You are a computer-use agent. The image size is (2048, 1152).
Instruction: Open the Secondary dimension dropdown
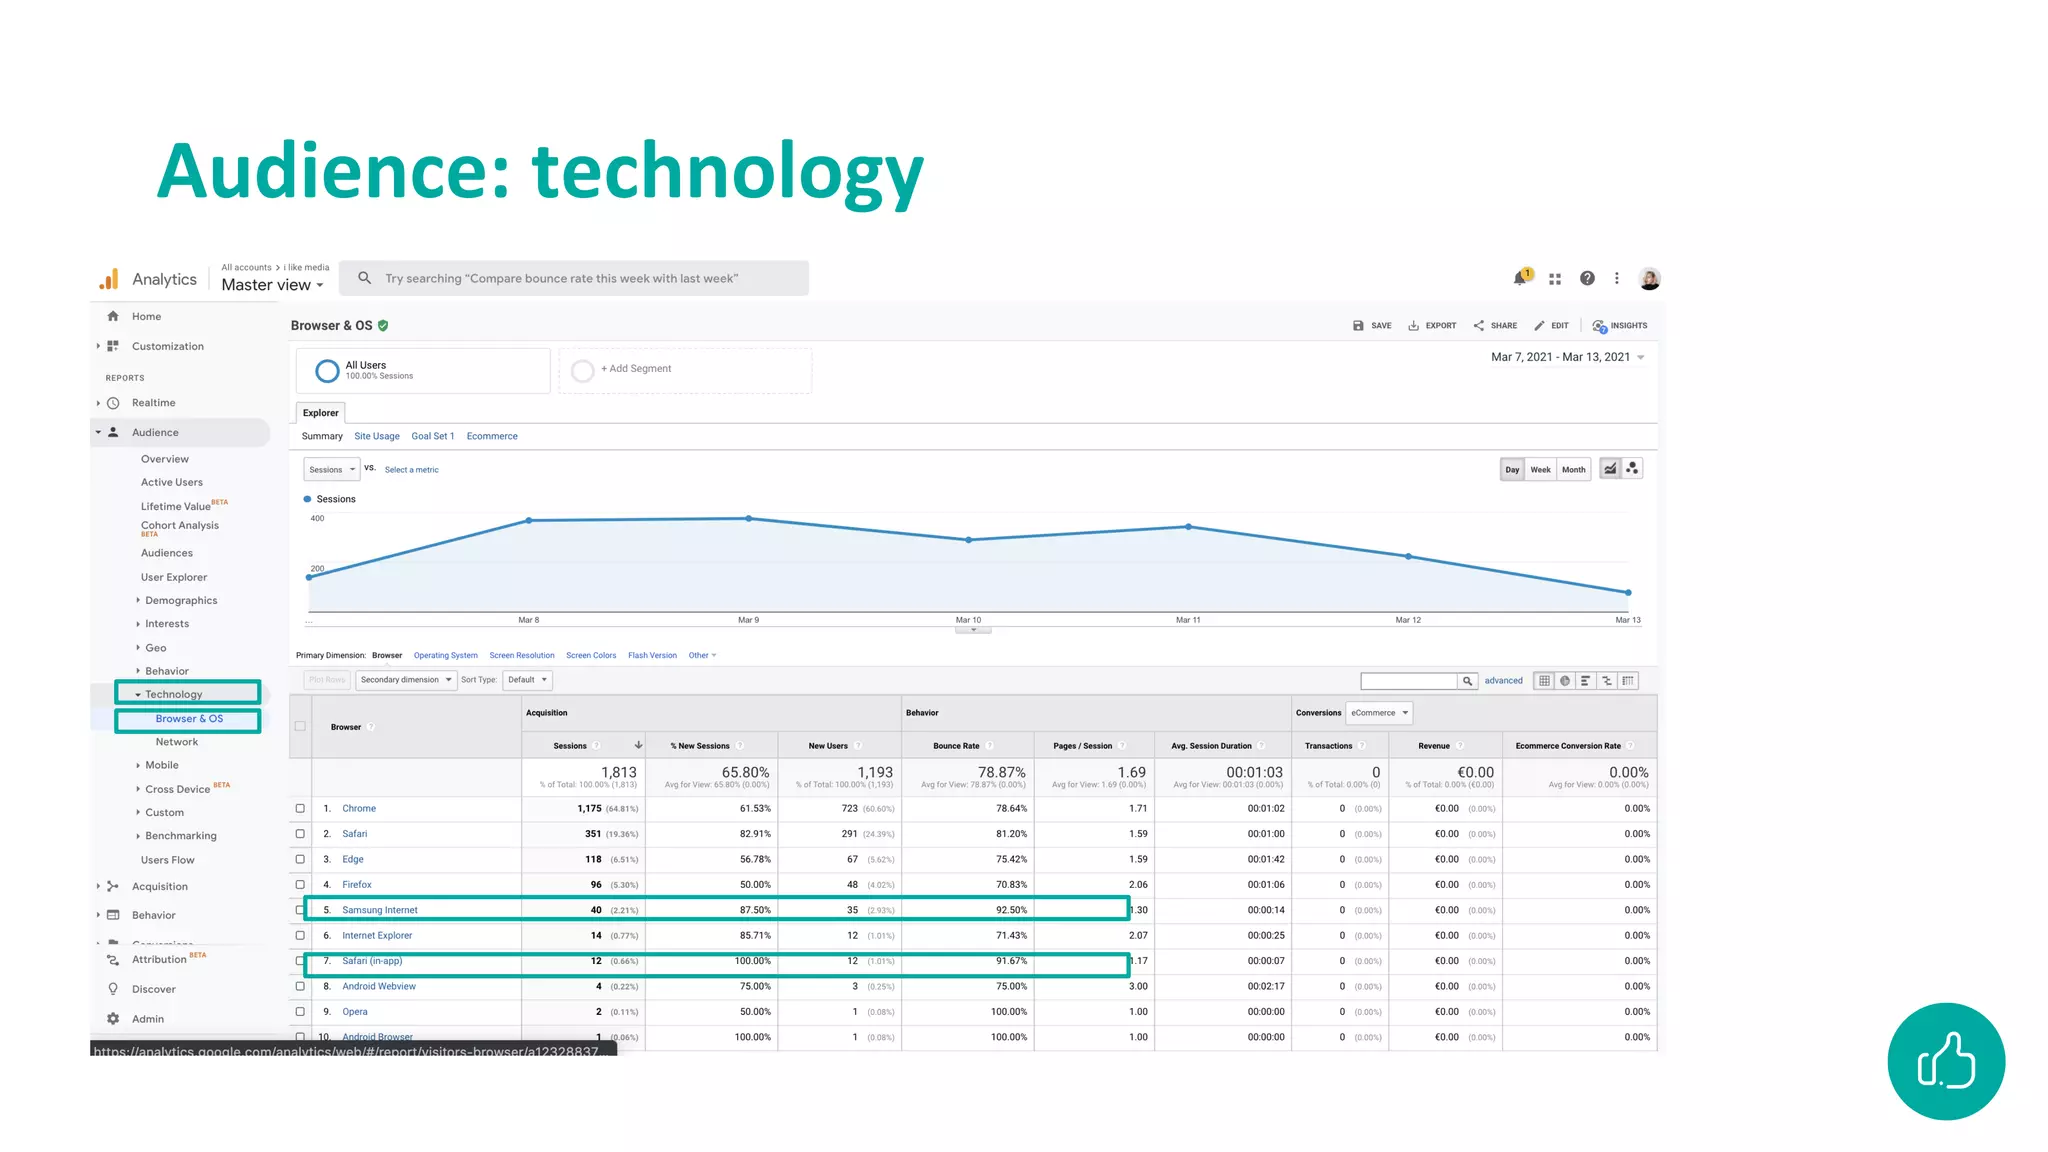406,680
